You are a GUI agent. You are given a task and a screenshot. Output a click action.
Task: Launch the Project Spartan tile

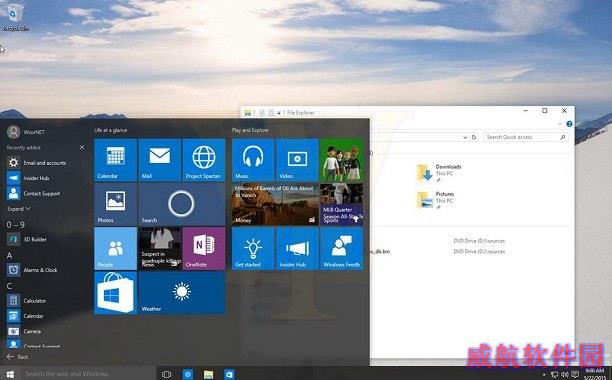point(204,160)
